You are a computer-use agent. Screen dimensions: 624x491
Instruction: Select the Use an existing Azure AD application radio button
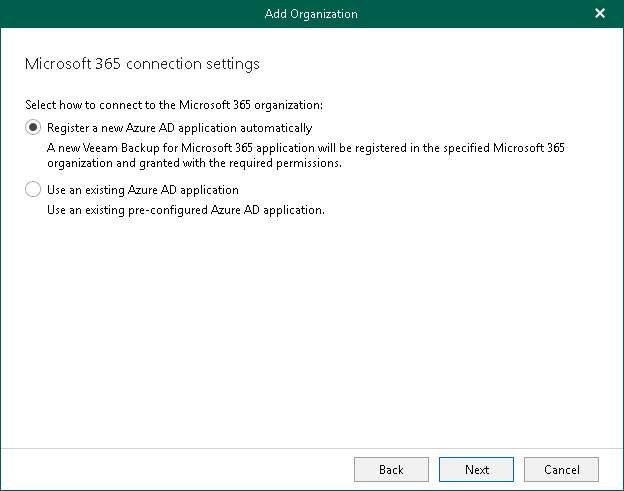pyautogui.click(x=34, y=189)
